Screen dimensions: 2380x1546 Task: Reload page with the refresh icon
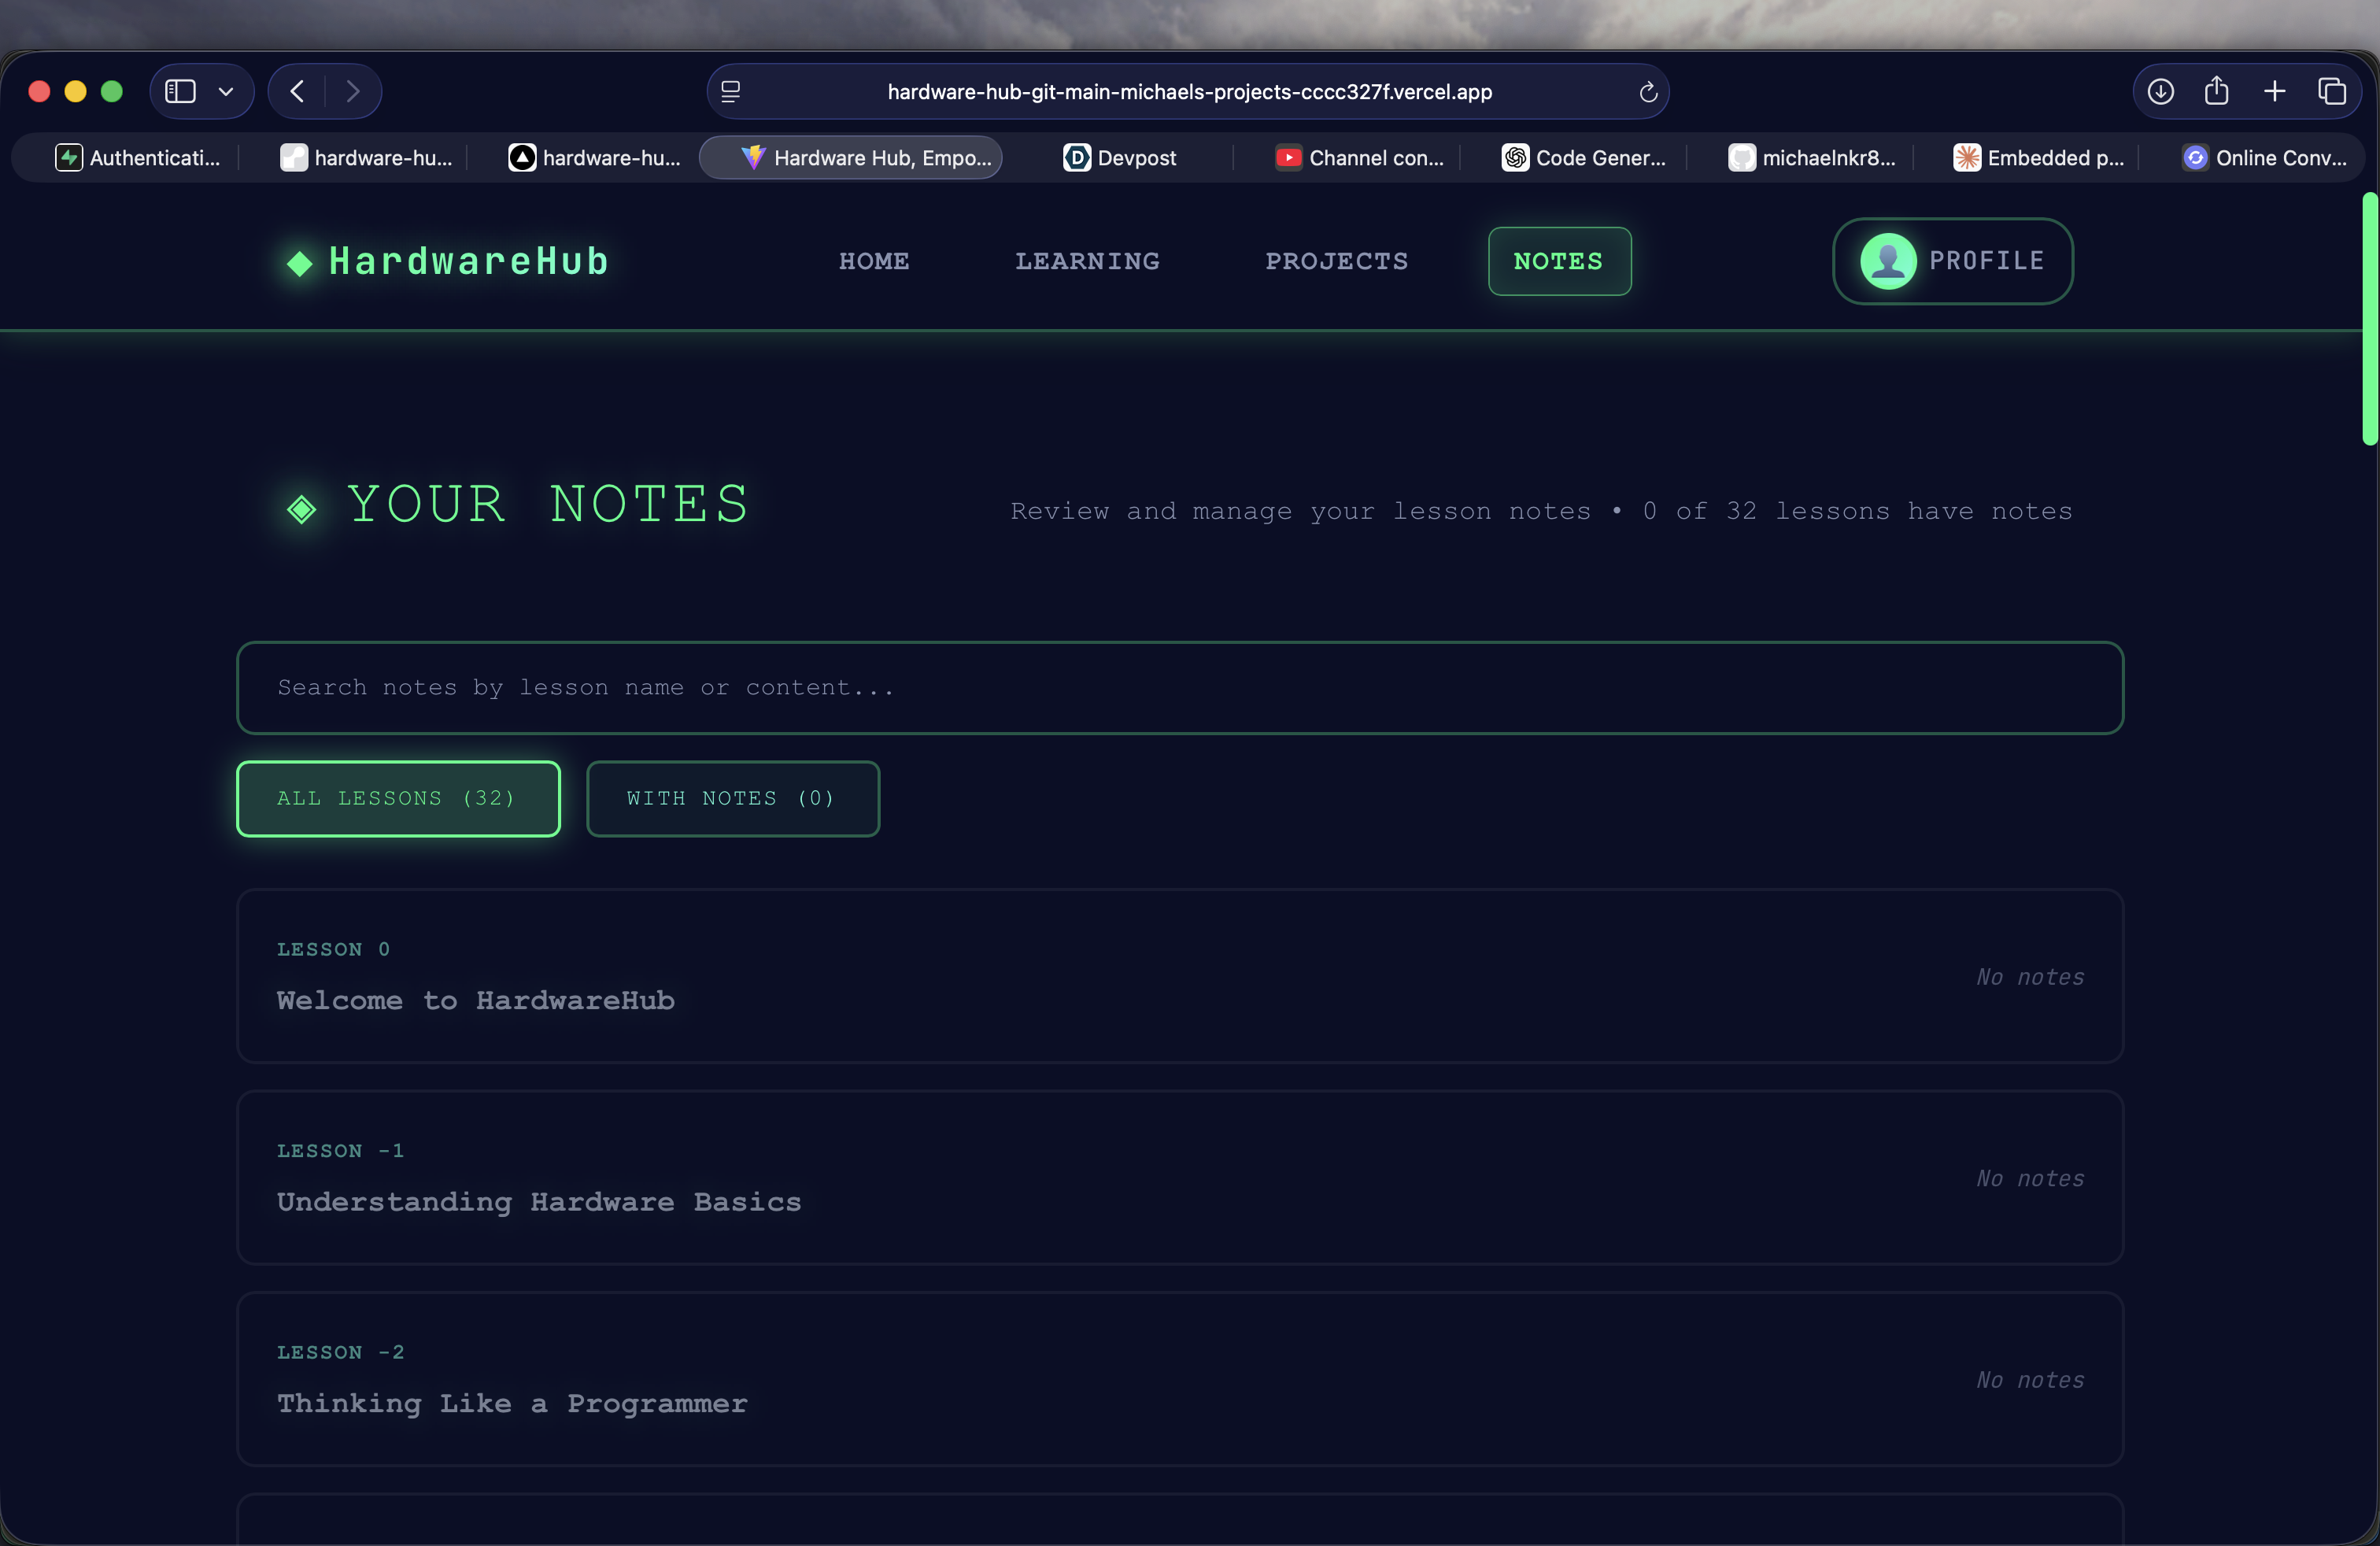click(x=1648, y=93)
